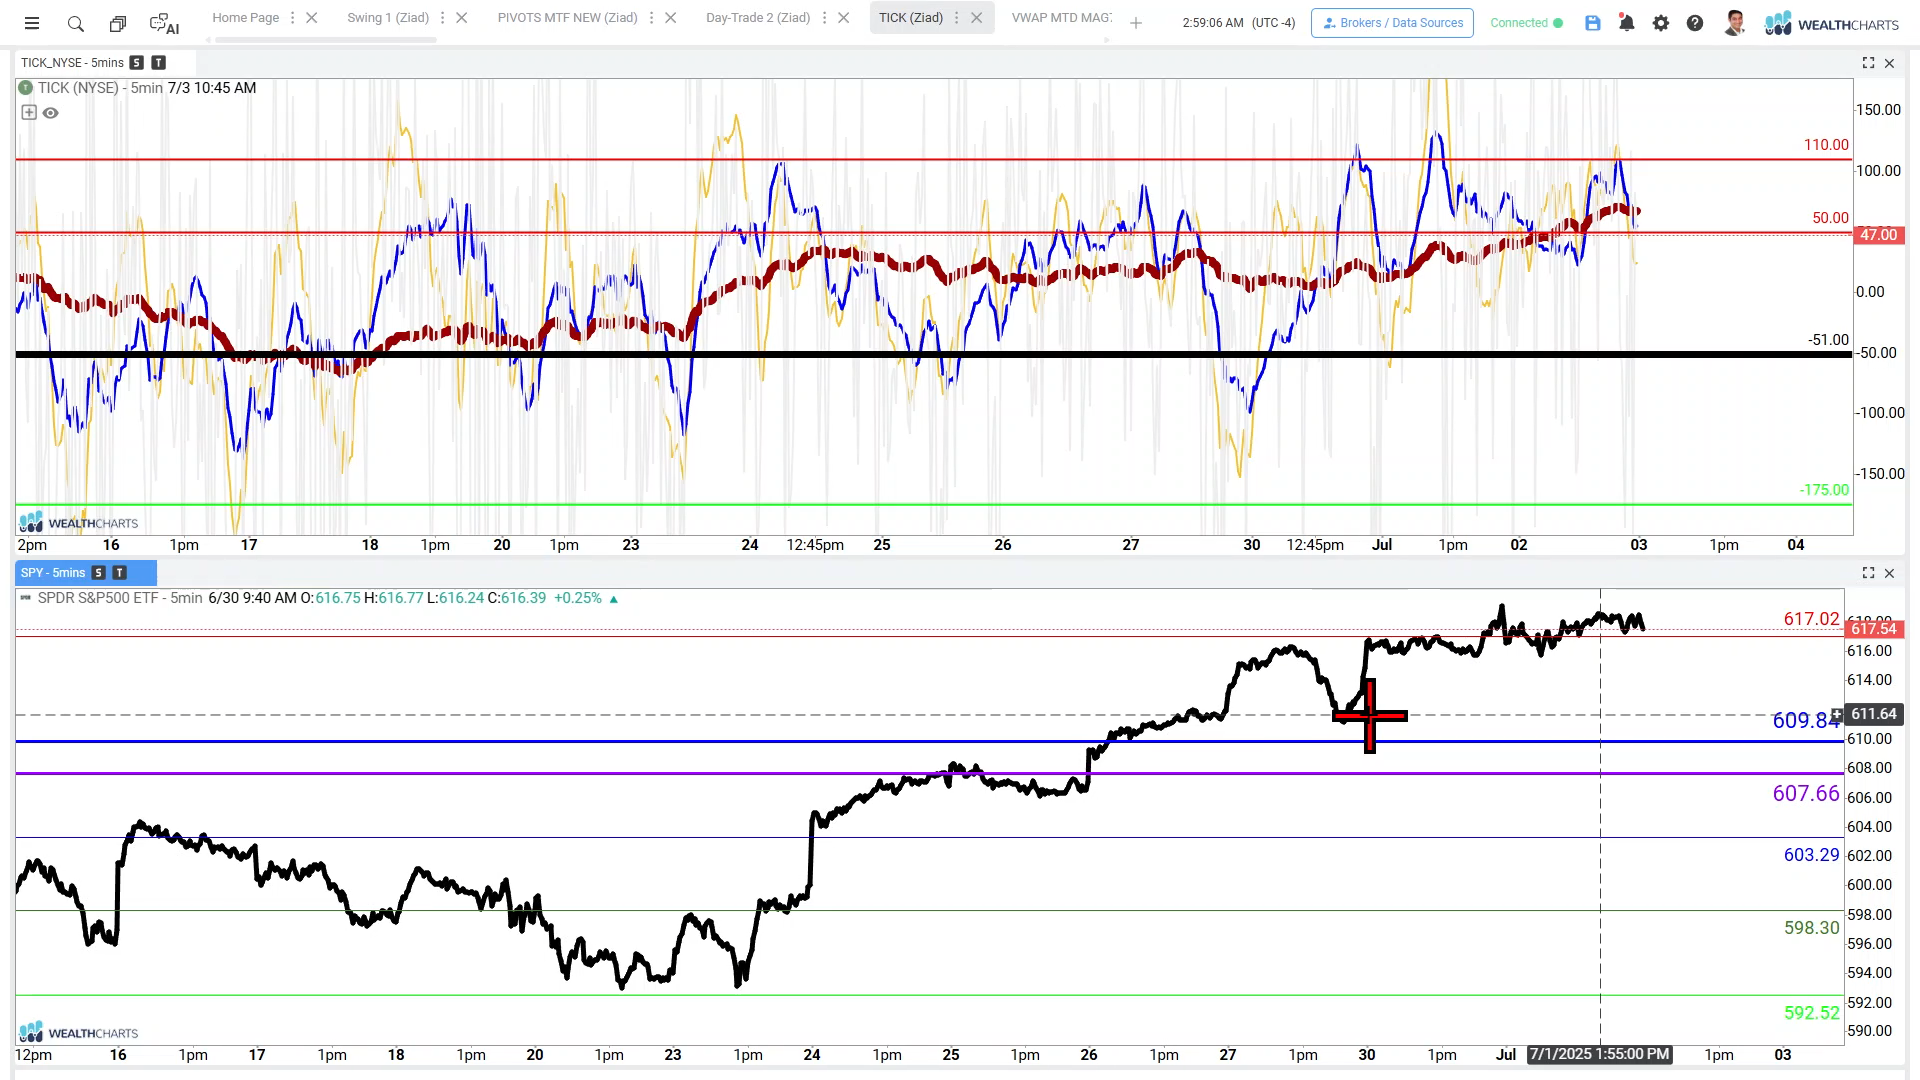Add a new workspace tab
The image size is (1920, 1080).
point(1136,23)
